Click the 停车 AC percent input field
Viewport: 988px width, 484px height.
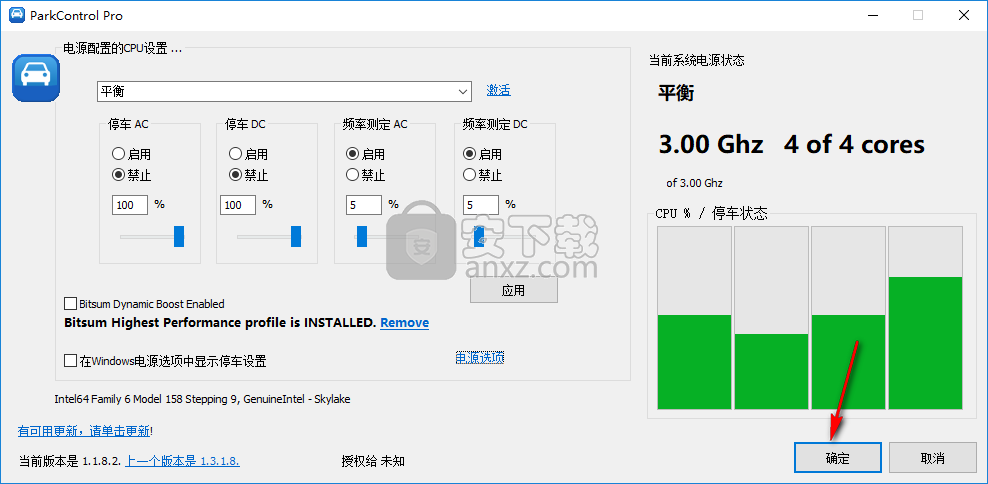130,205
